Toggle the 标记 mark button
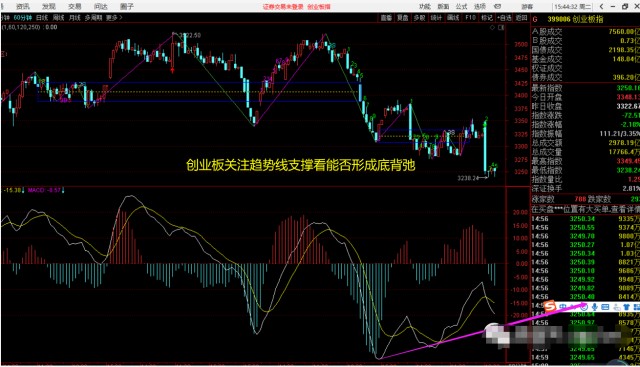Image resolution: width=640 pixels, height=367 pixels. pos(487,18)
